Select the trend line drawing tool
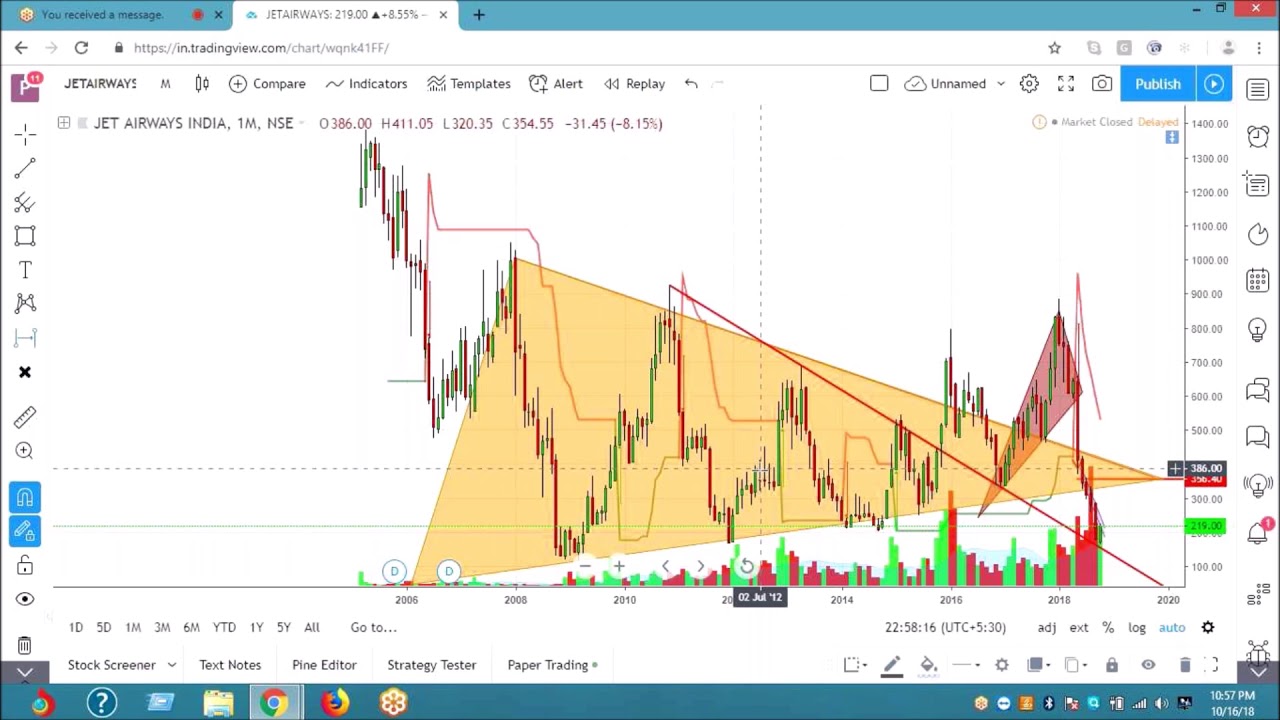The width and height of the screenshot is (1280, 720). [25, 168]
